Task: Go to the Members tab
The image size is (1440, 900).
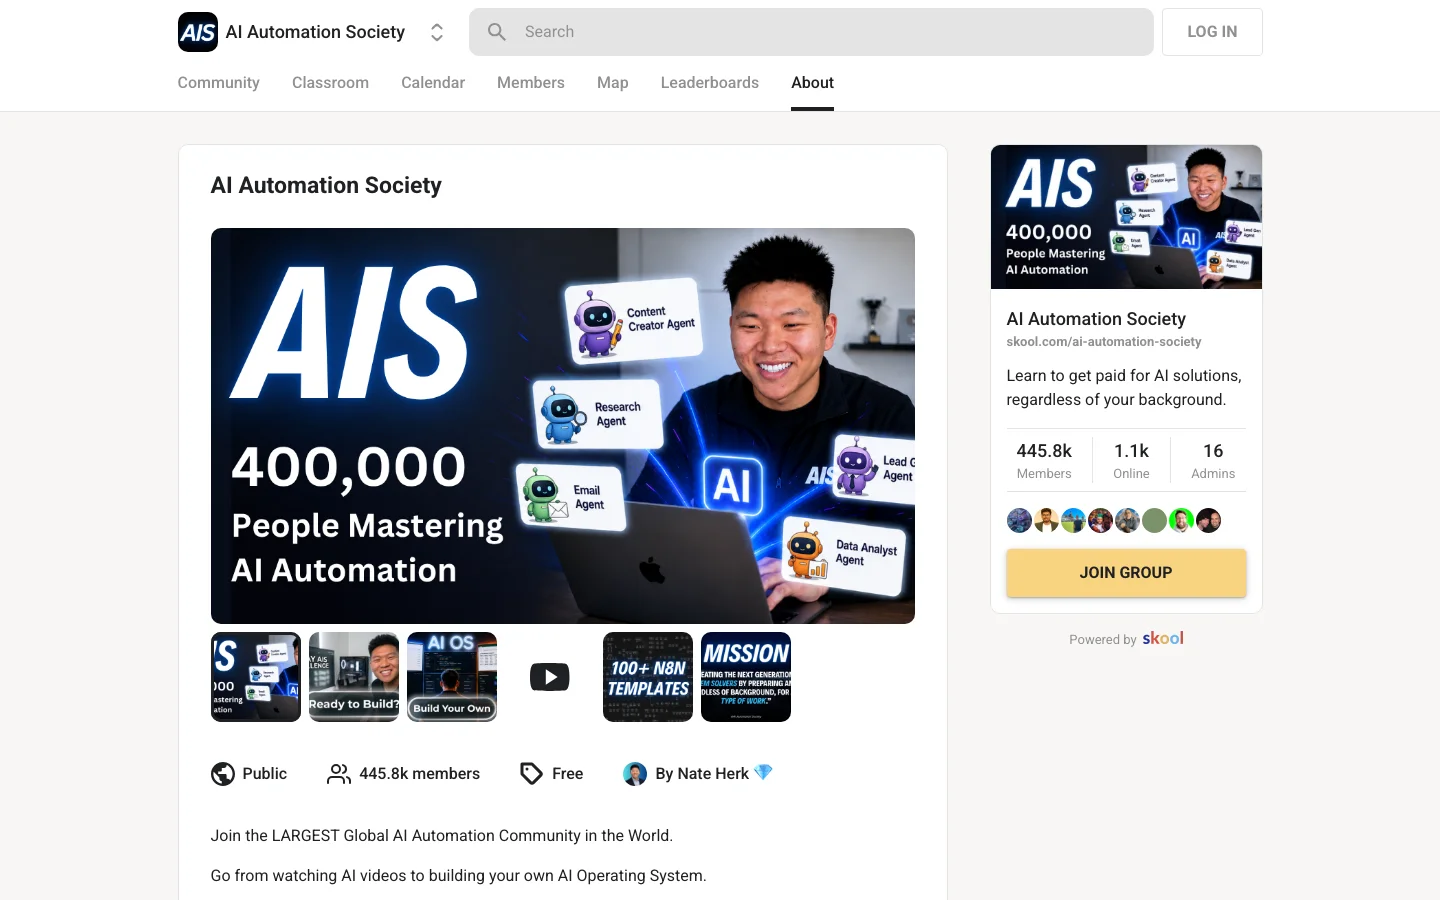Action: [531, 83]
